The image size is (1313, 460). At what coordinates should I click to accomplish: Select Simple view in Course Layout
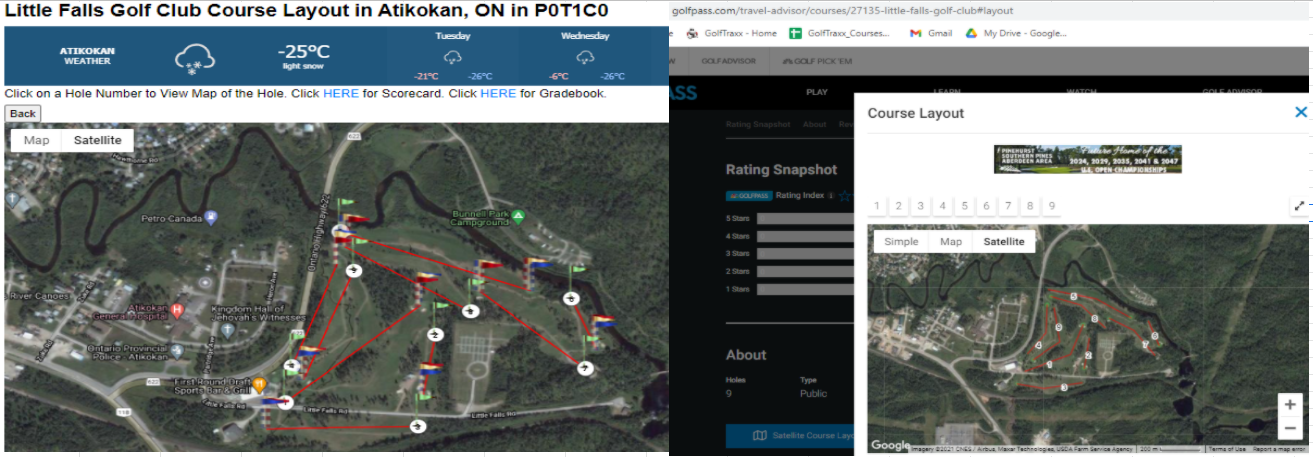(901, 242)
